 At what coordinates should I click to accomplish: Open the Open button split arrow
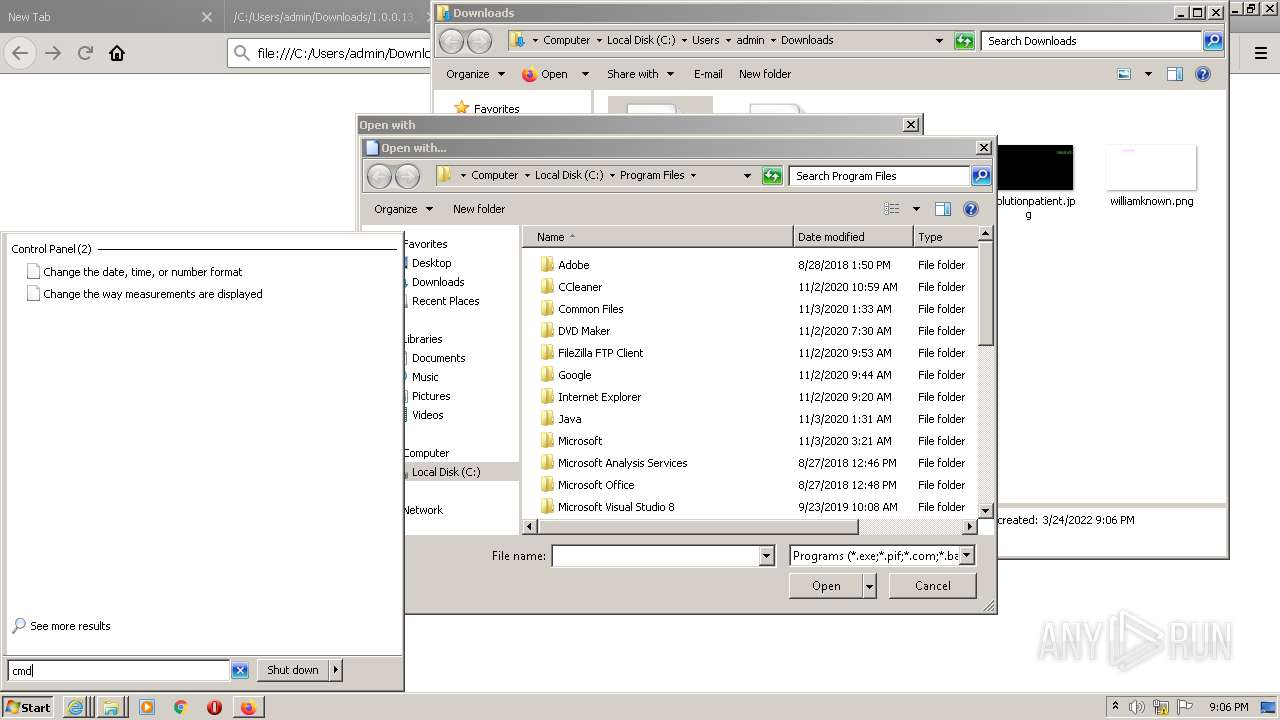click(x=870, y=586)
